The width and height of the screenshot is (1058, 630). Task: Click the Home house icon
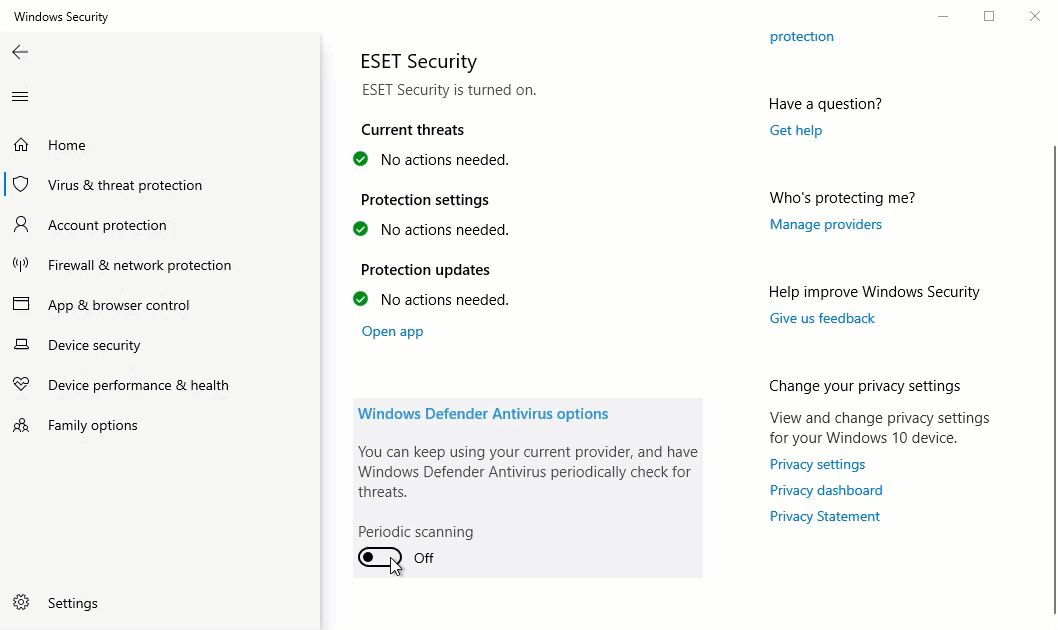pyautogui.click(x=21, y=145)
